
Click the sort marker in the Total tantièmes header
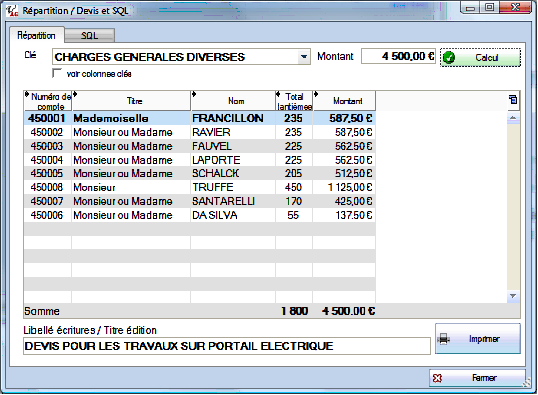pos(278,94)
